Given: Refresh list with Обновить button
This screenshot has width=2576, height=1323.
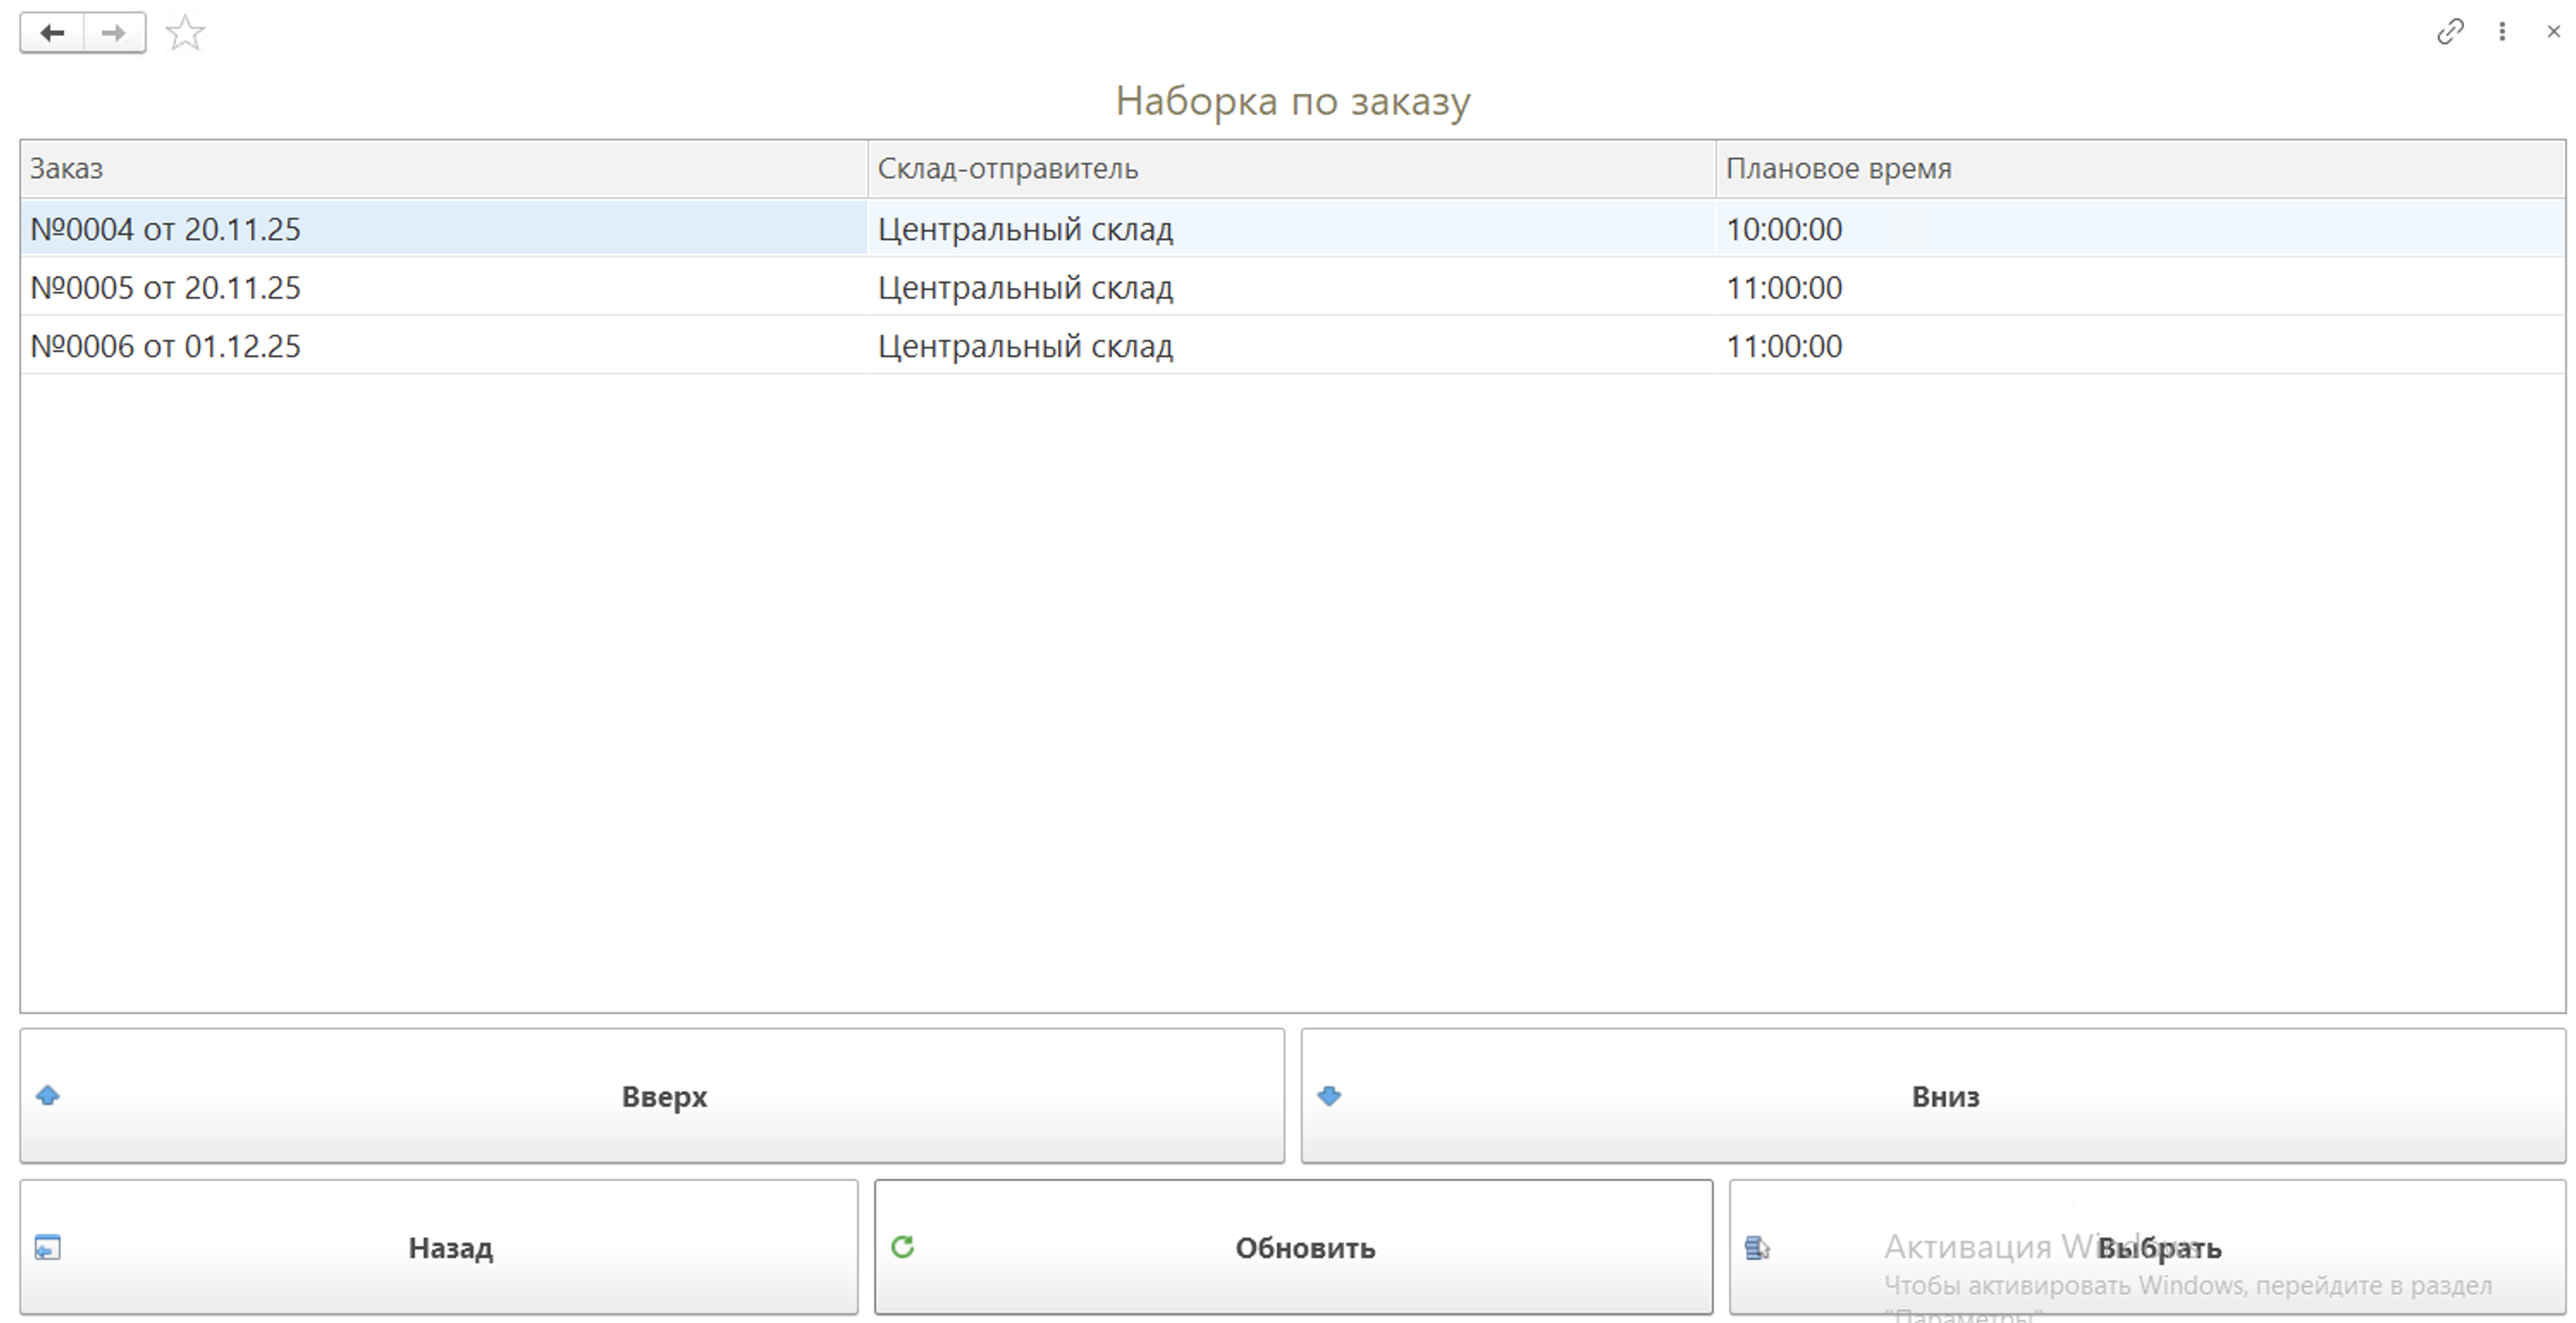Looking at the screenshot, I should 1293,1247.
